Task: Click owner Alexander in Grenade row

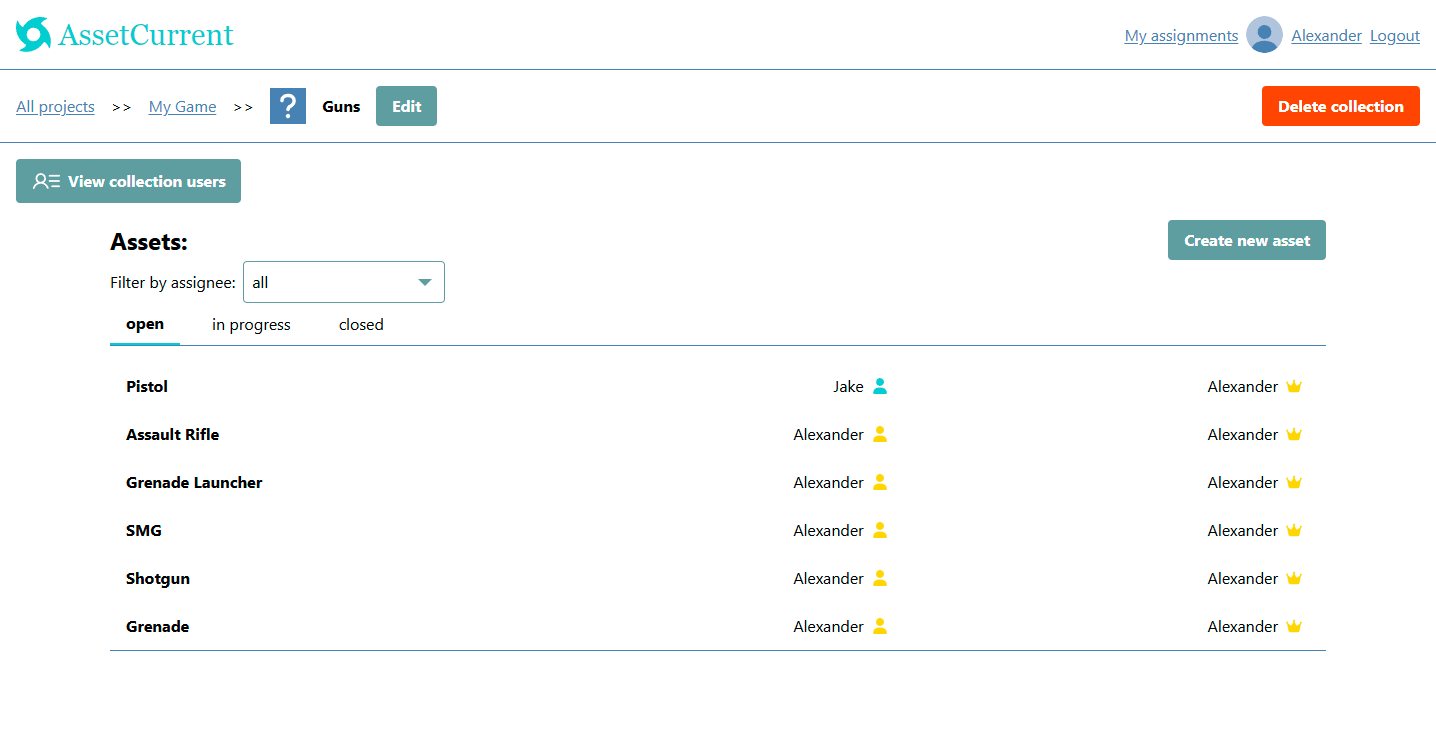Action: [1242, 626]
